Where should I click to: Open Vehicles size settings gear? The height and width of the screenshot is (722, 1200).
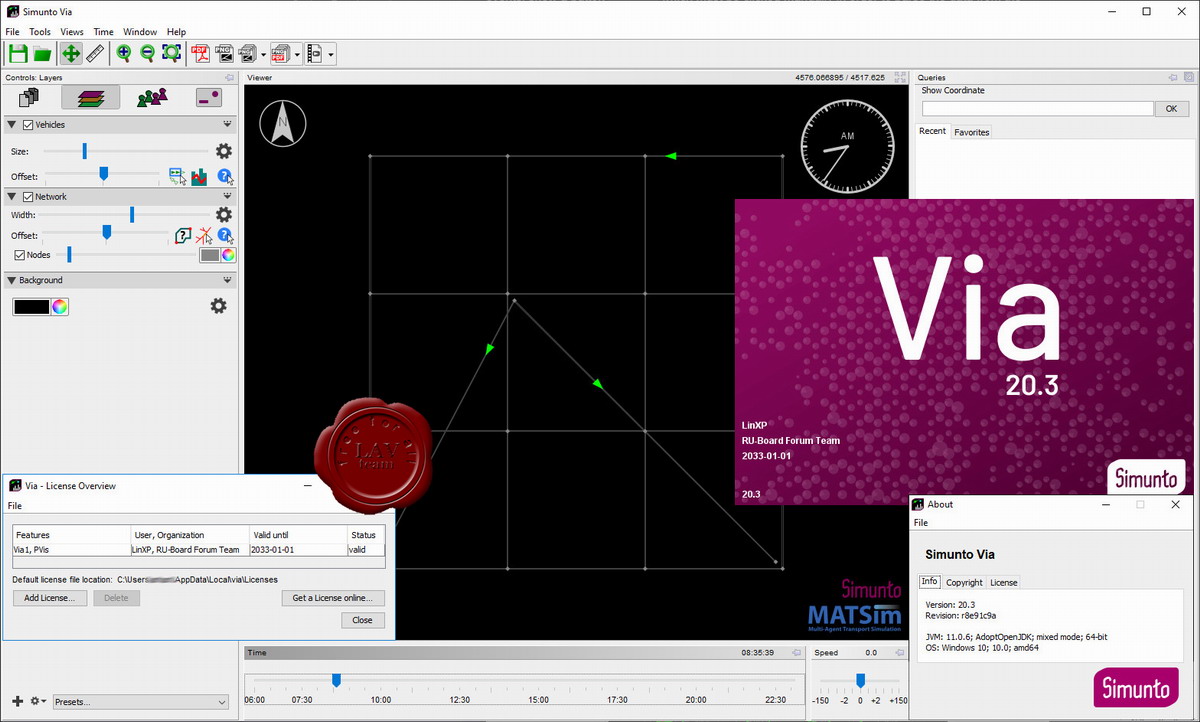pyautogui.click(x=224, y=151)
